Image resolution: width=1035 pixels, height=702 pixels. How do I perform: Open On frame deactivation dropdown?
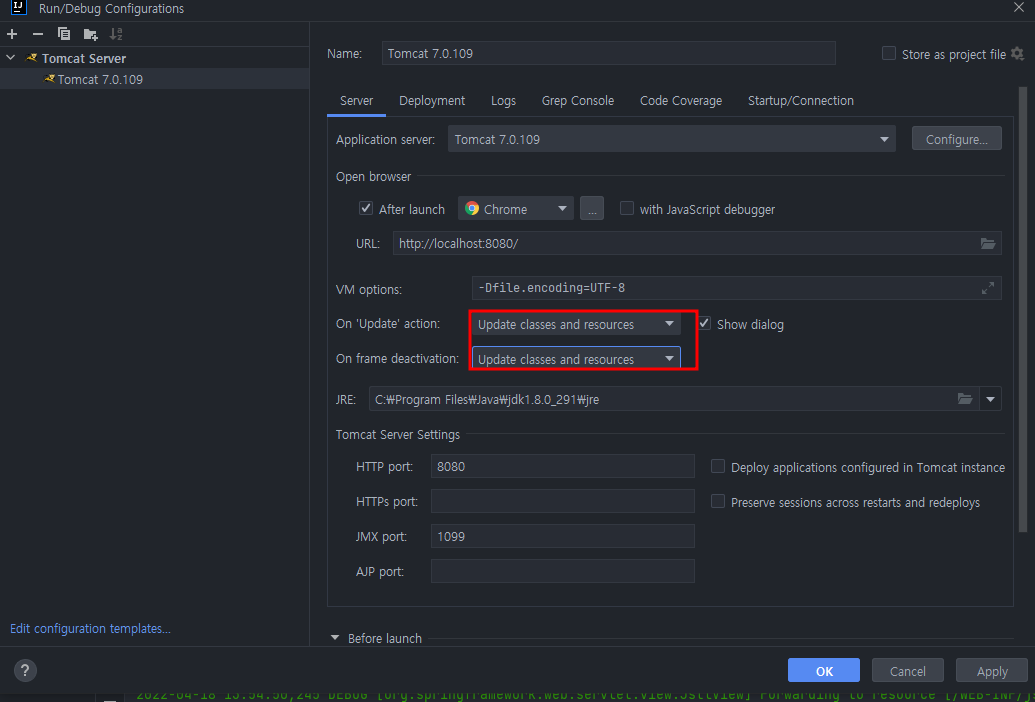(x=576, y=358)
